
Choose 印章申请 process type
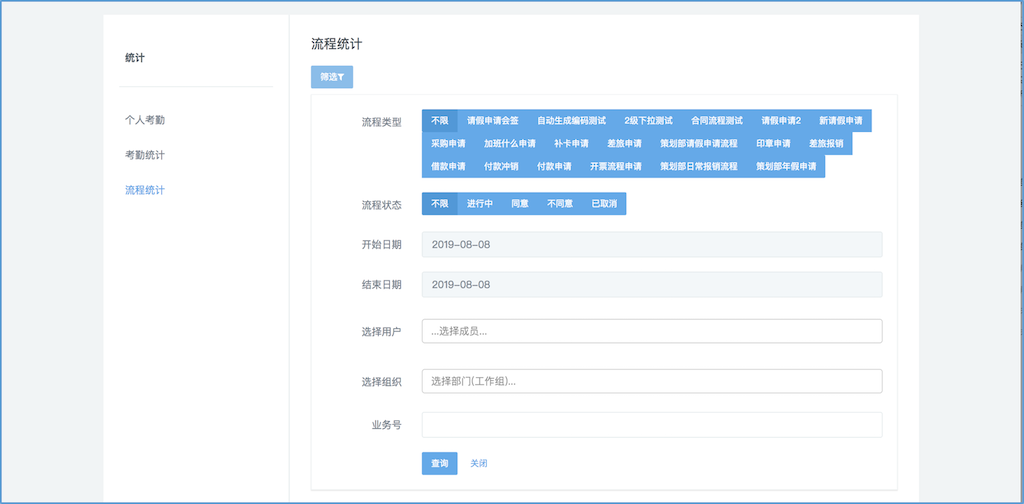(x=773, y=144)
